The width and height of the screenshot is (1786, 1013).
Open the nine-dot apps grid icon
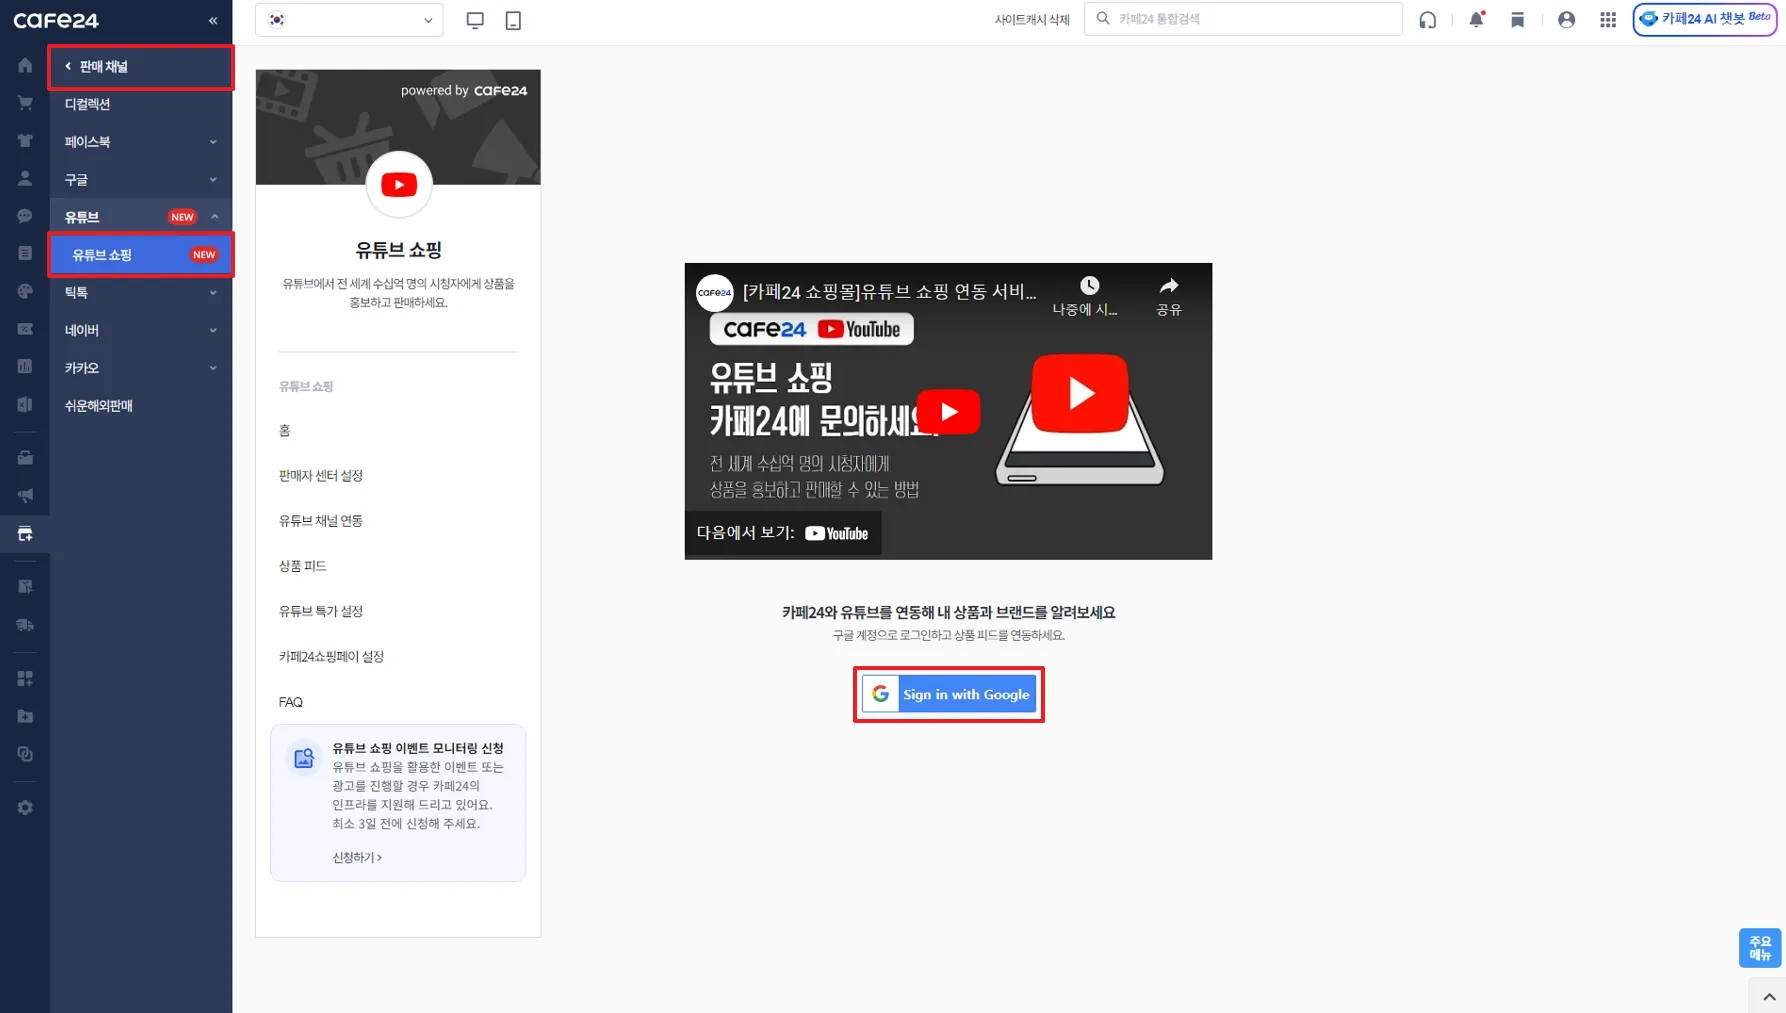[x=1608, y=20]
